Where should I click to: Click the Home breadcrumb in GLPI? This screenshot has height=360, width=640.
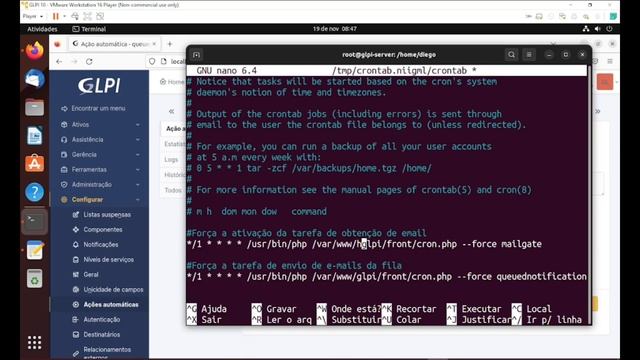[172, 82]
